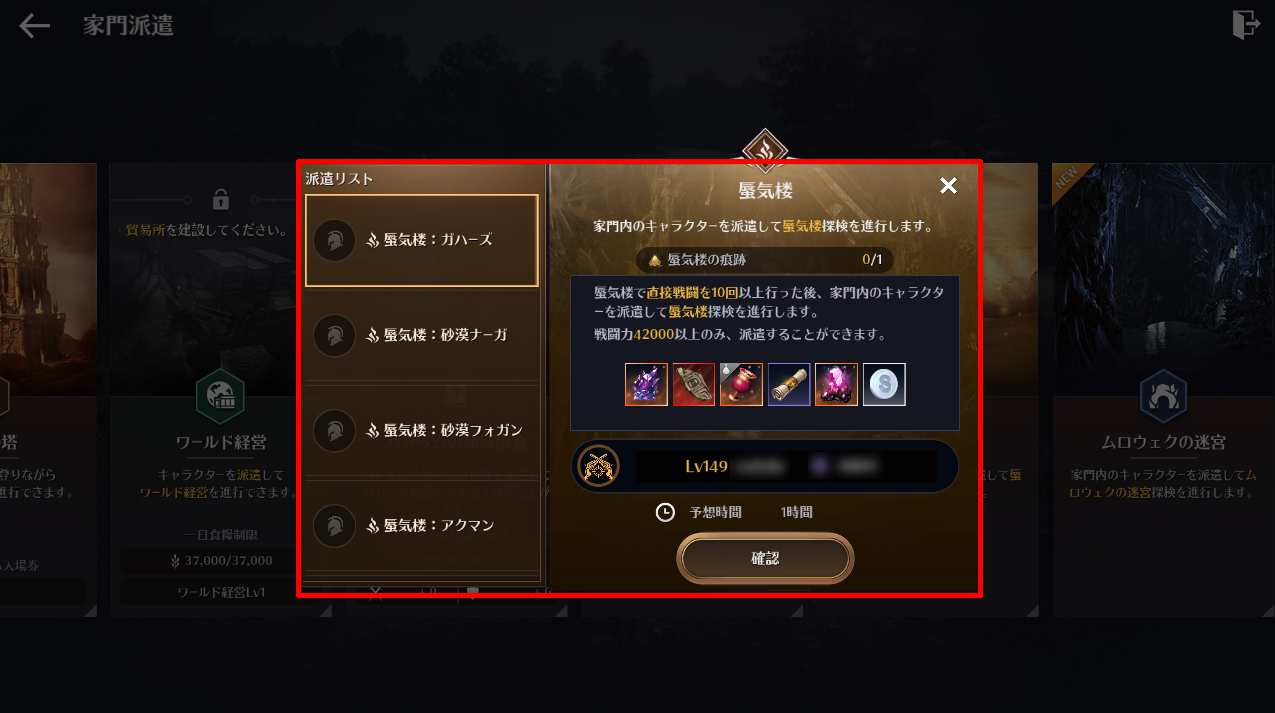Choose 蜃気楼：ガハーズ from dispatch list

422,240
